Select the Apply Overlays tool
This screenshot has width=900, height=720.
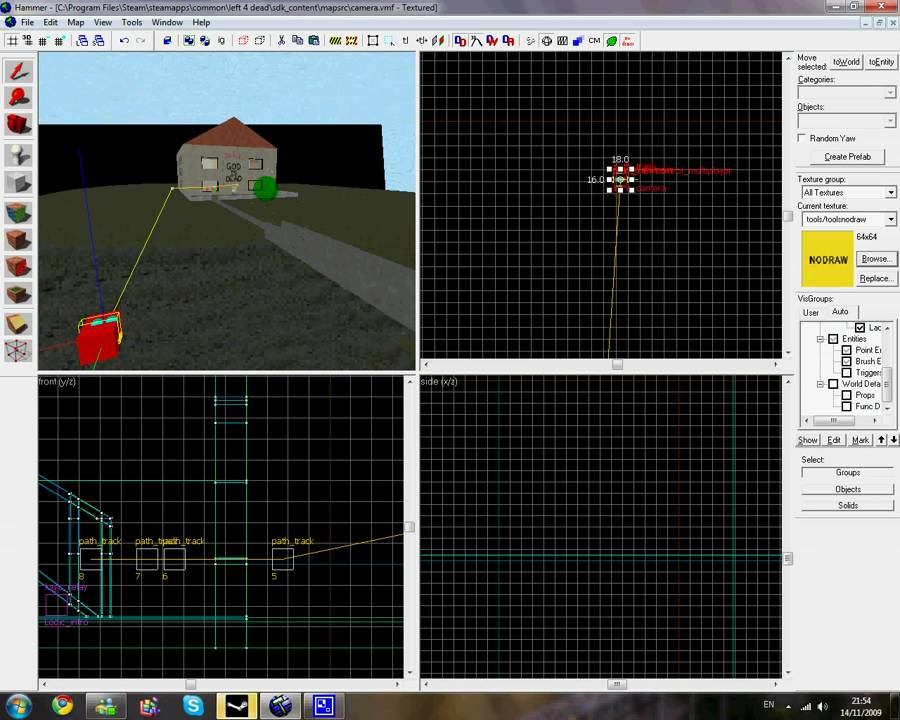pyautogui.click(x=18, y=293)
